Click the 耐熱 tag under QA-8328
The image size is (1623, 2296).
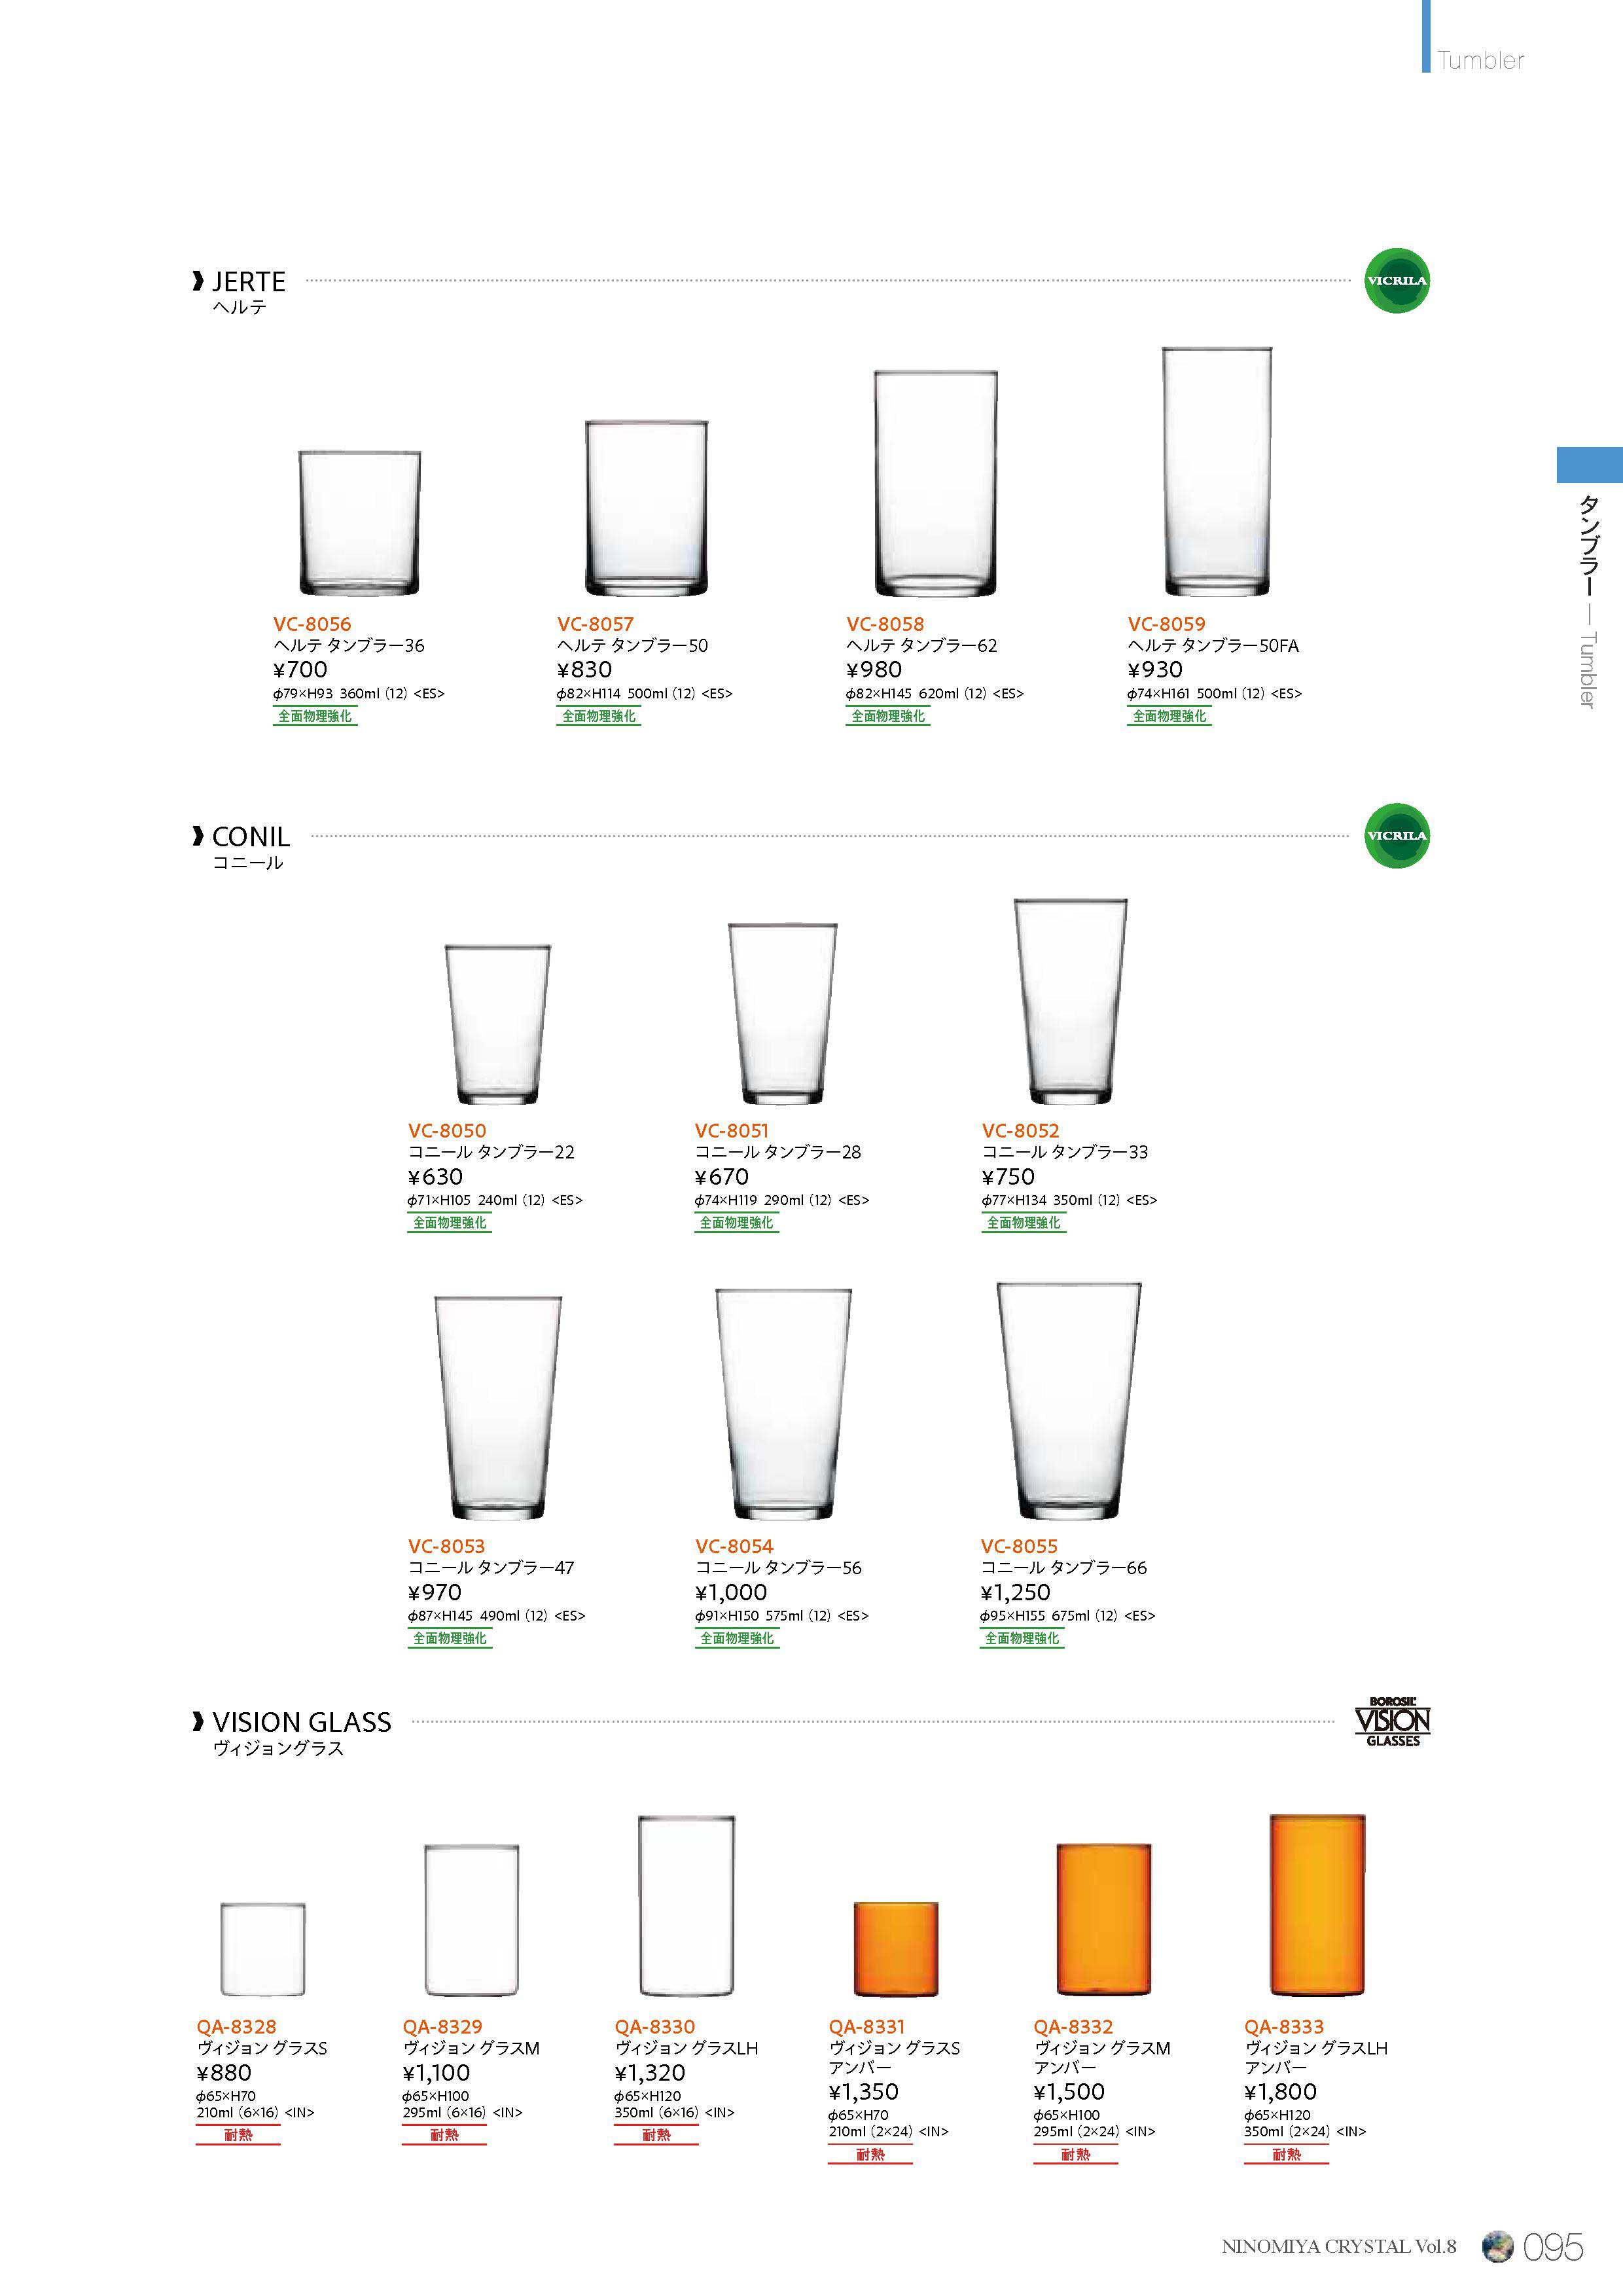pos(238,2134)
